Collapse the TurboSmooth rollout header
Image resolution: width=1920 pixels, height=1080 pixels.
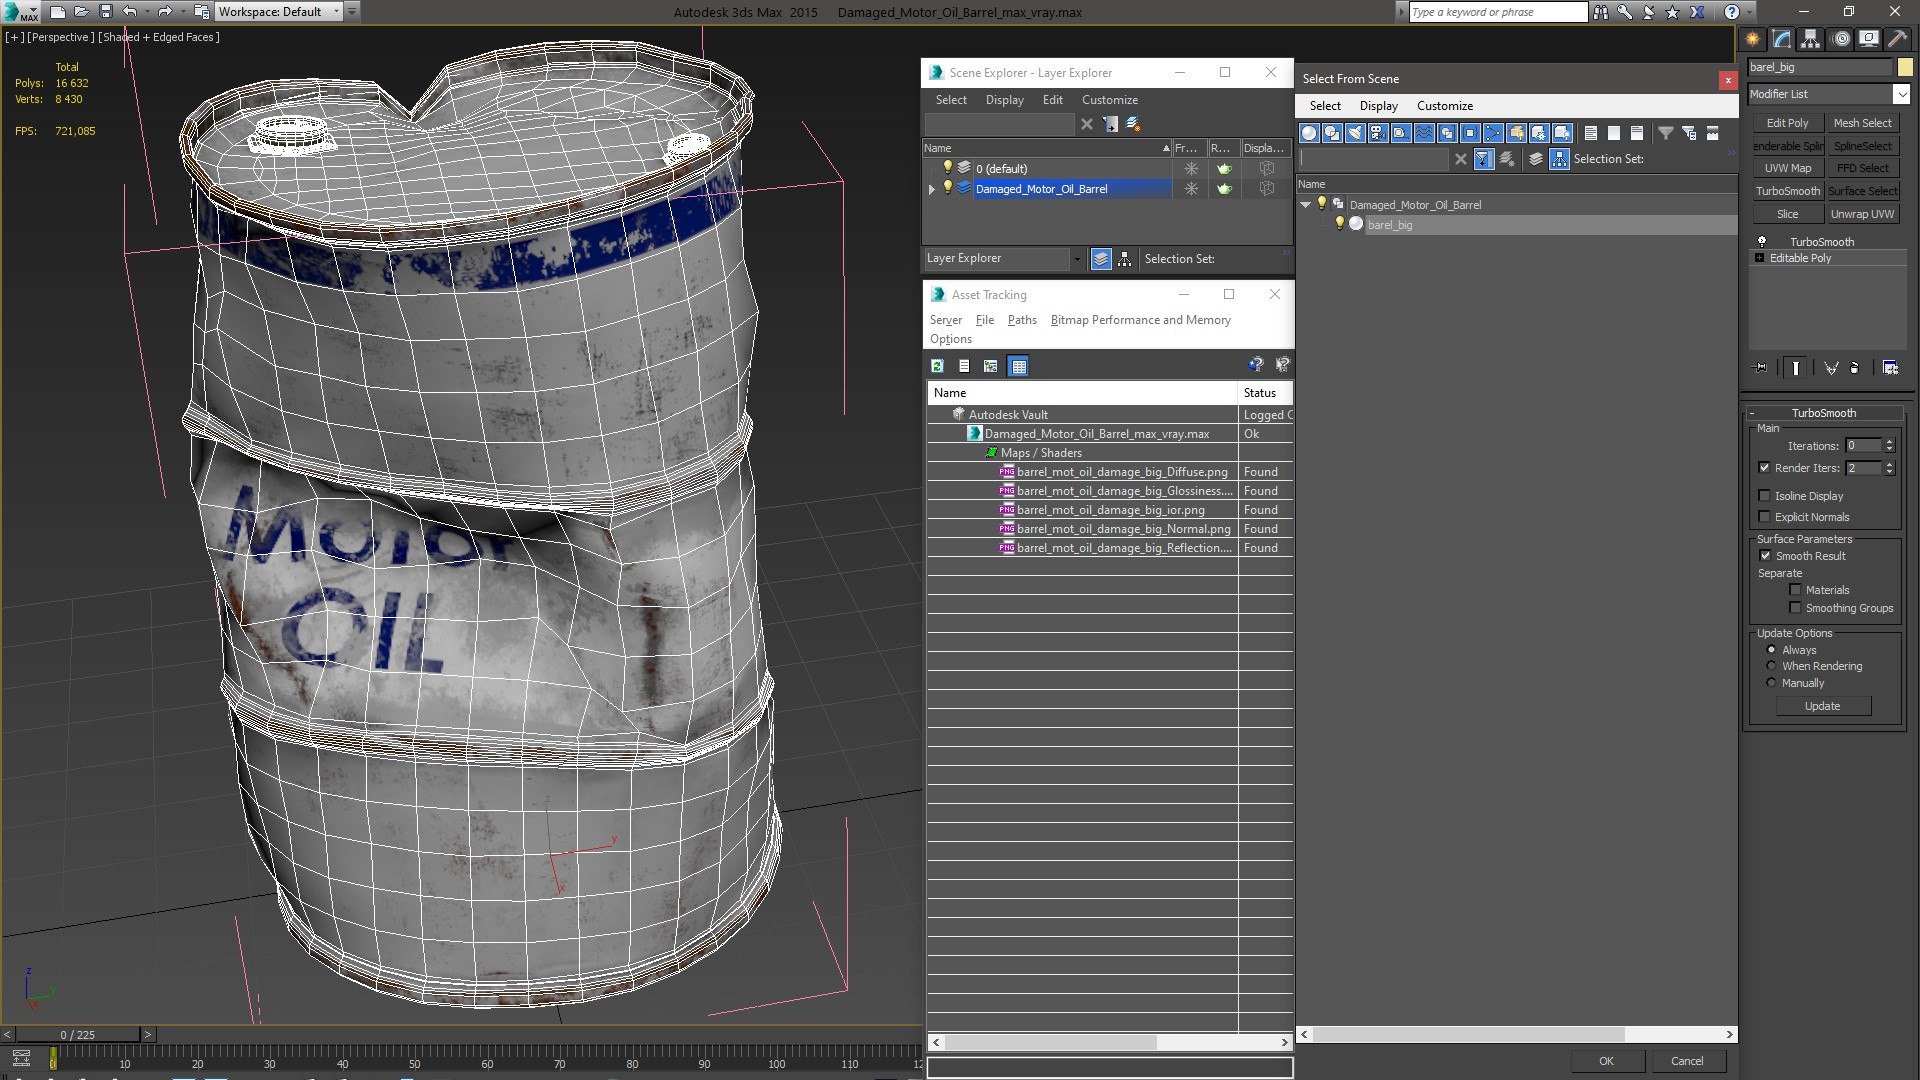[x=1824, y=413]
